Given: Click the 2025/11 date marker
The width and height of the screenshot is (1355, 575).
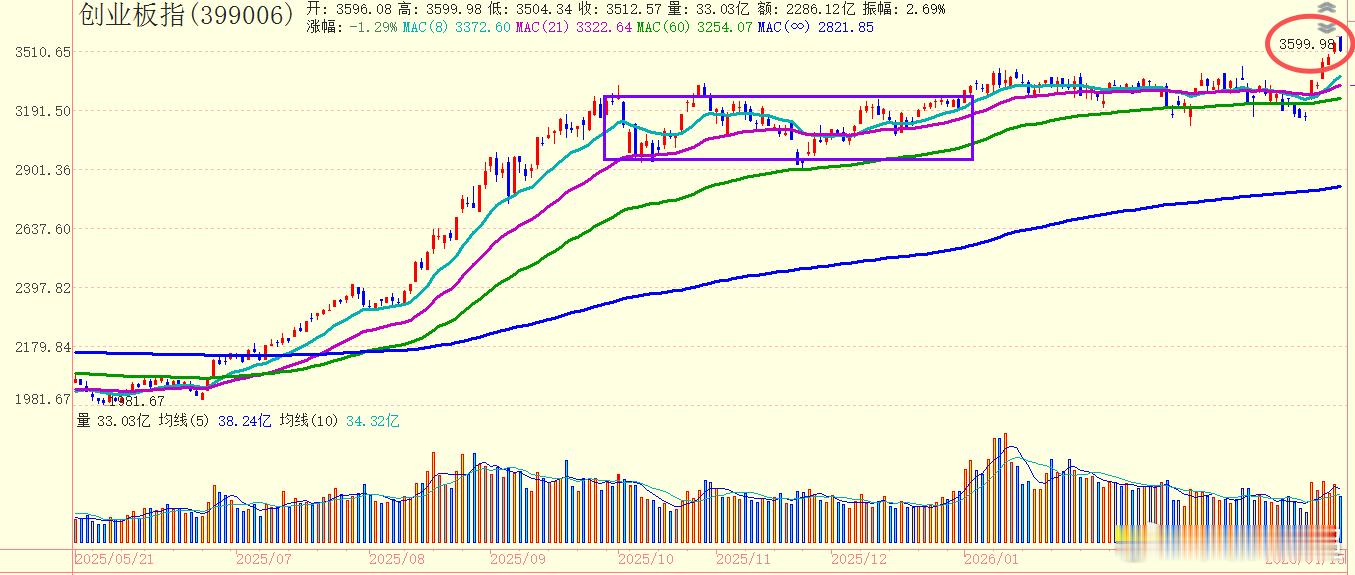Looking at the screenshot, I should click(x=745, y=558).
